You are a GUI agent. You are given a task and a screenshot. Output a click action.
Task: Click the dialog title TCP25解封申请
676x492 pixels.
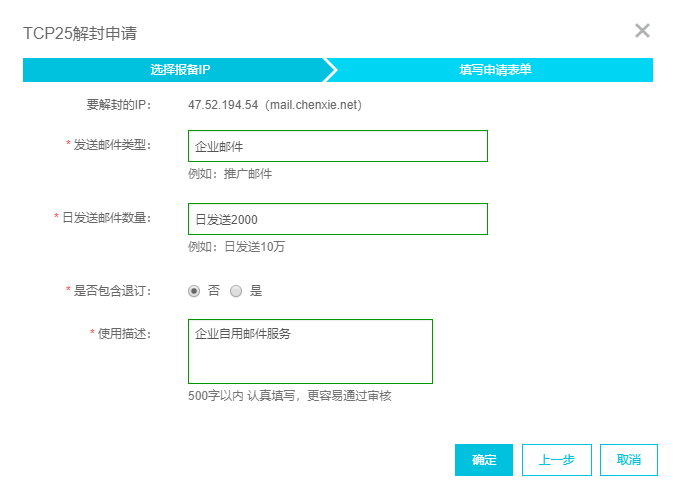[80, 33]
